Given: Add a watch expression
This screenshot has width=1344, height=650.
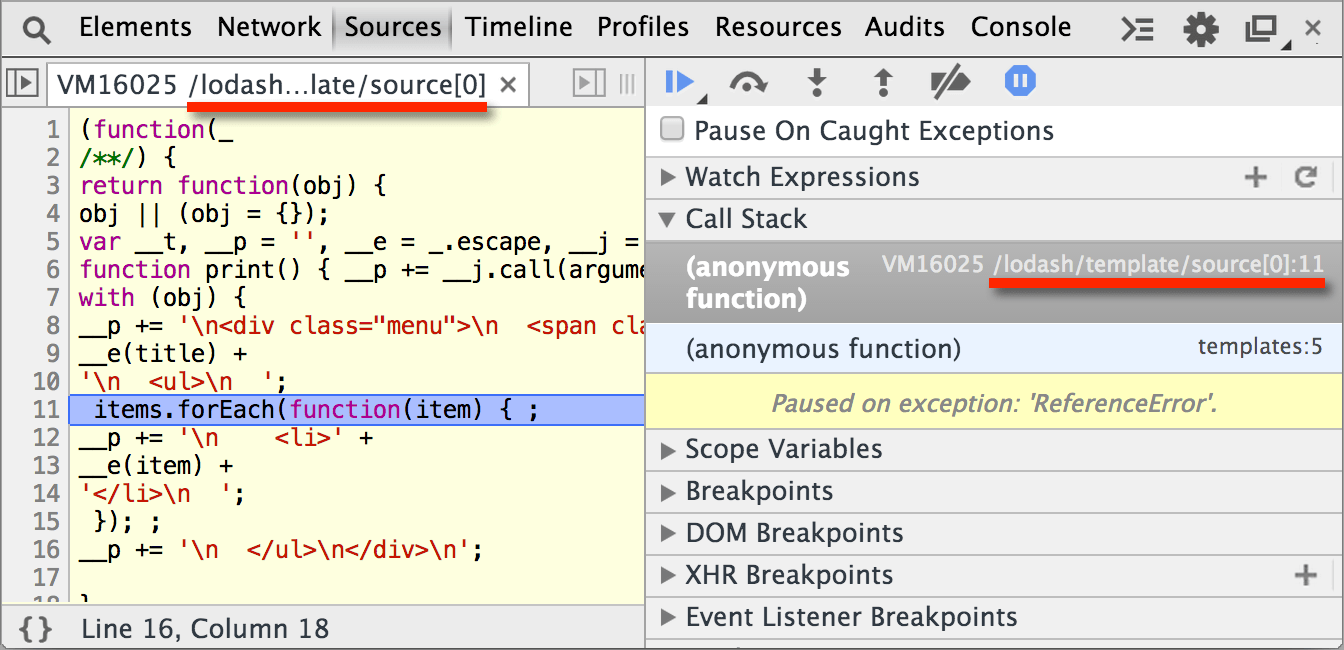Looking at the screenshot, I should point(1256,178).
